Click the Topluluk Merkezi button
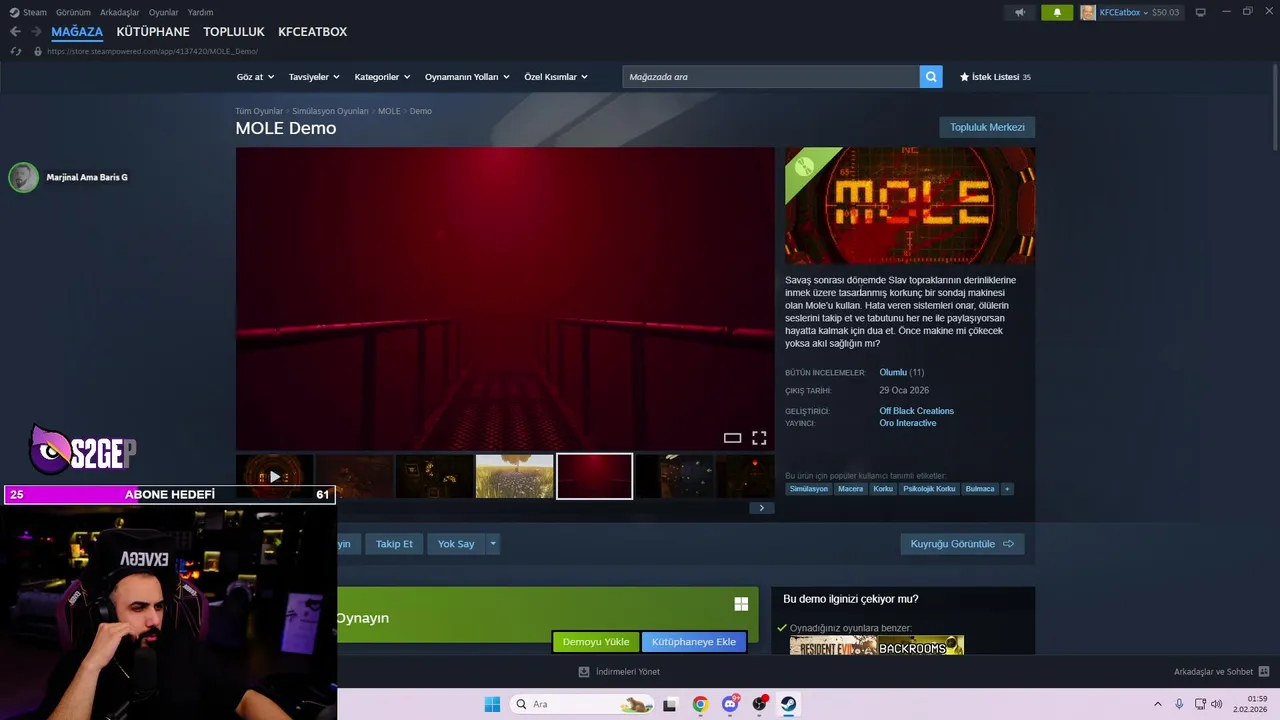This screenshot has height=720, width=1280. click(x=987, y=127)
